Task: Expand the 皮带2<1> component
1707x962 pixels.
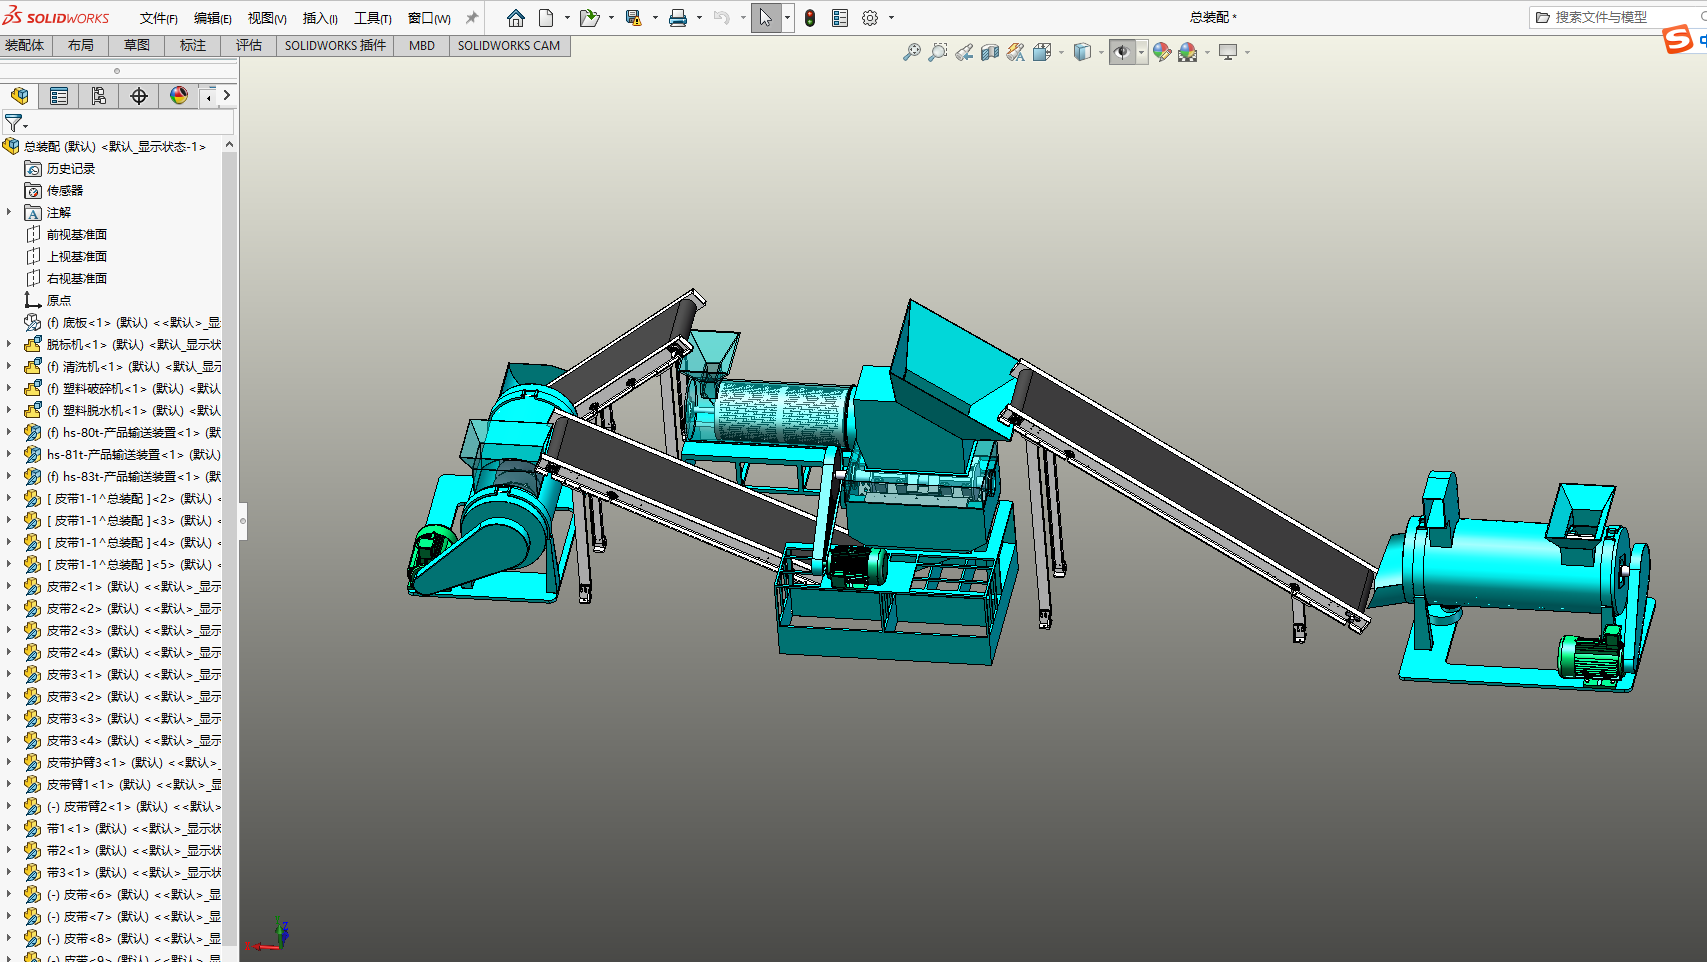Action: click(x=9, y=586)
